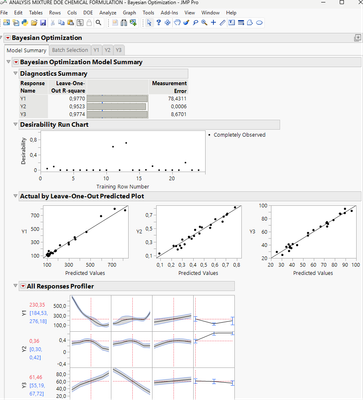Click the Y2 predicted value 0,36
The image size is (363, 400).
[x=34, y=341]
